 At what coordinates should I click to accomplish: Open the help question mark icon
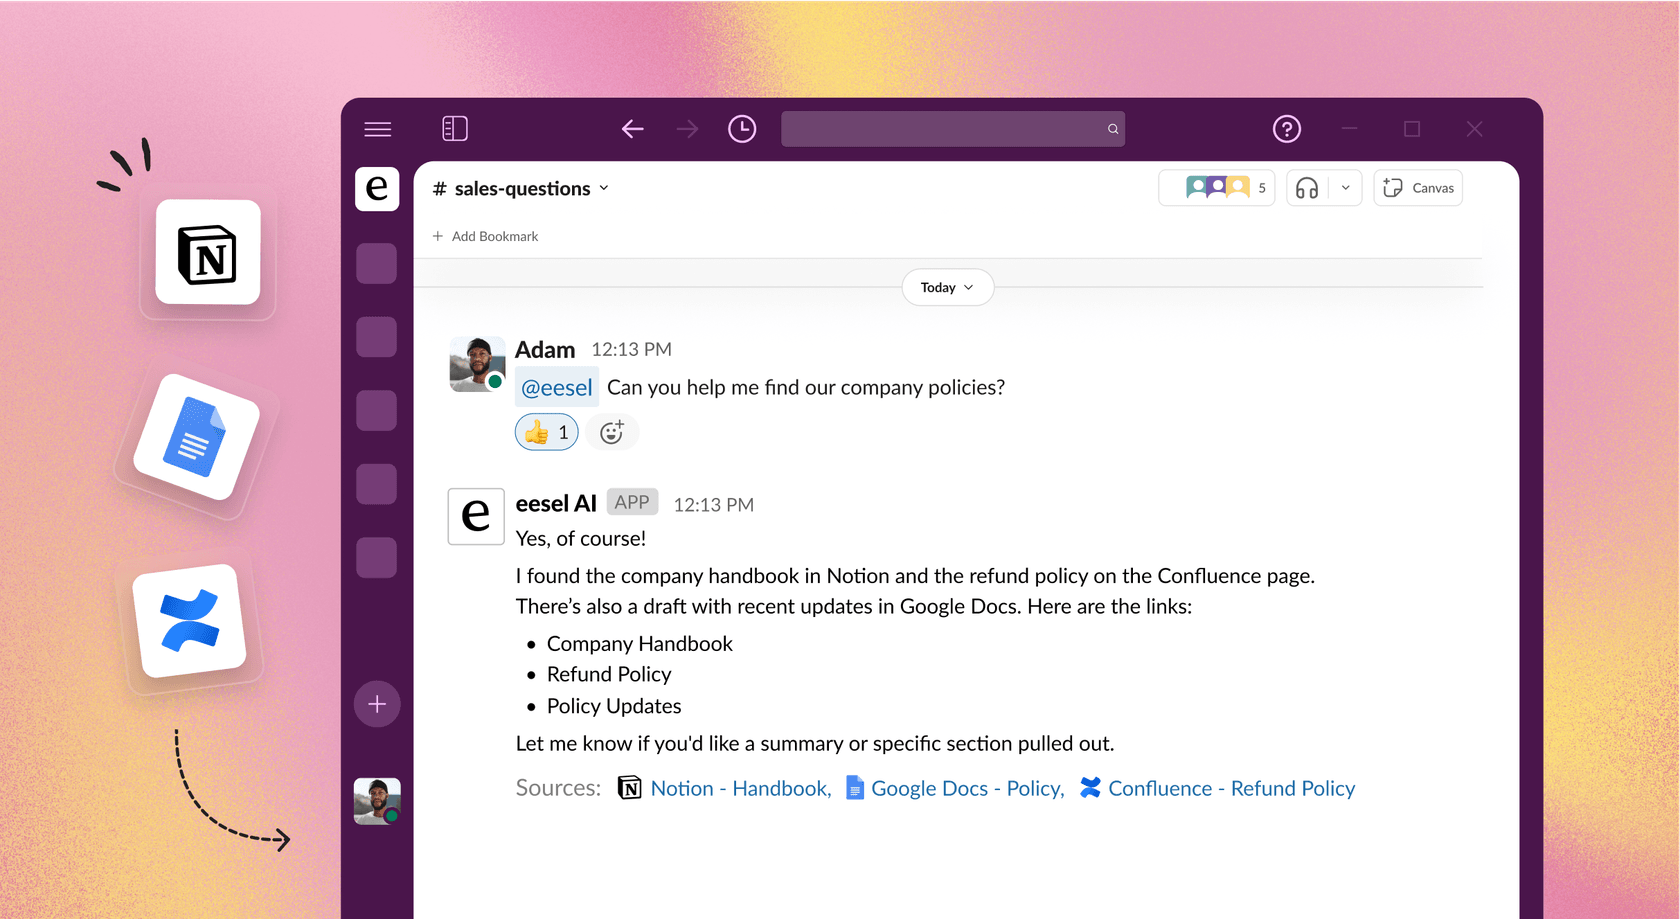click(1286, 129)
